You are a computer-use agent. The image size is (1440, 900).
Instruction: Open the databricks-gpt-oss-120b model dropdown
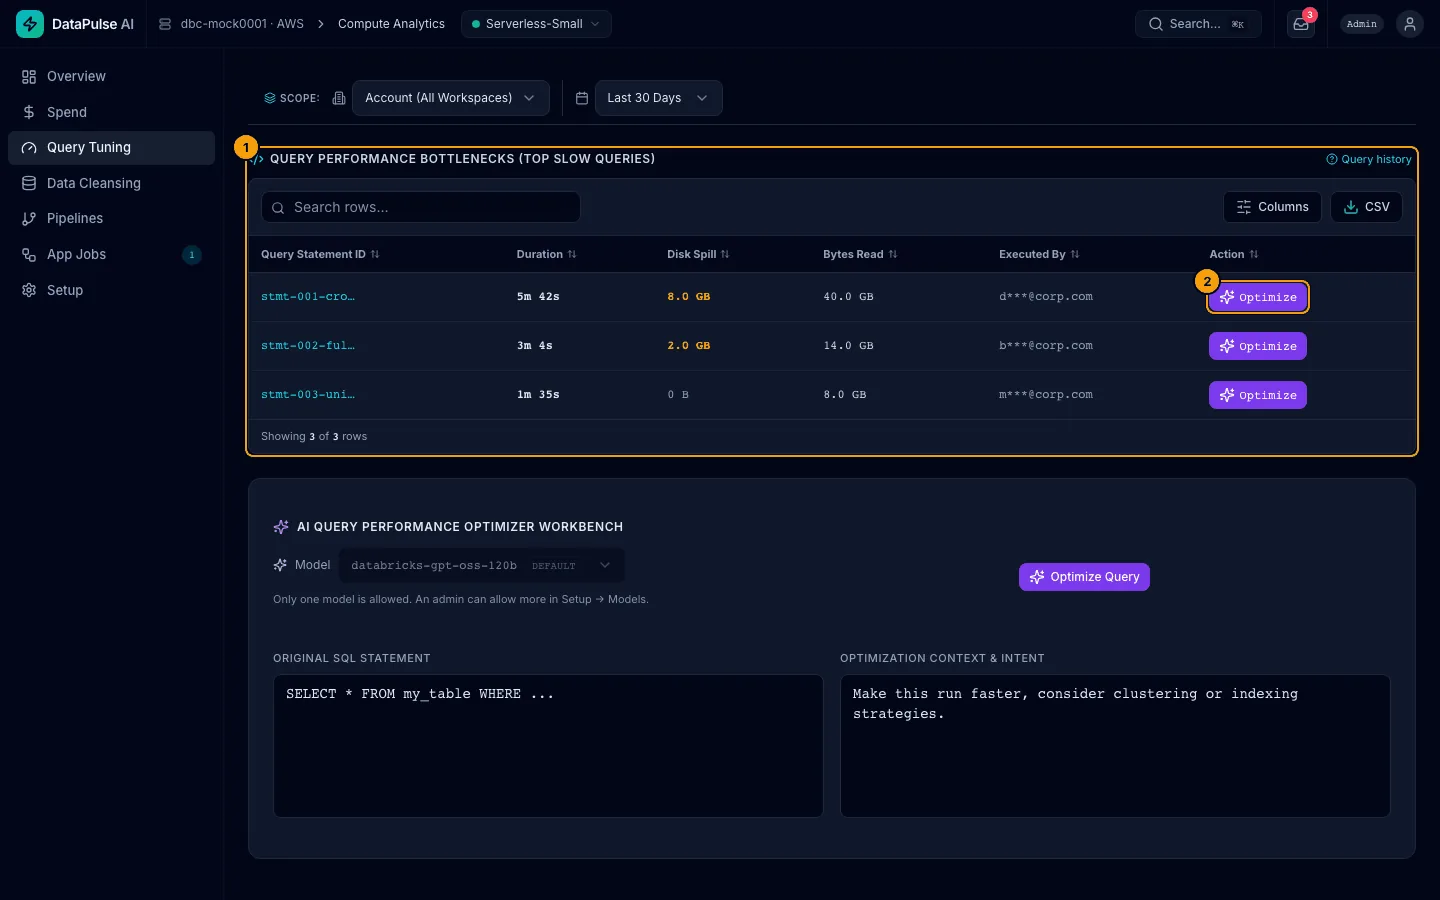point(482,565)
